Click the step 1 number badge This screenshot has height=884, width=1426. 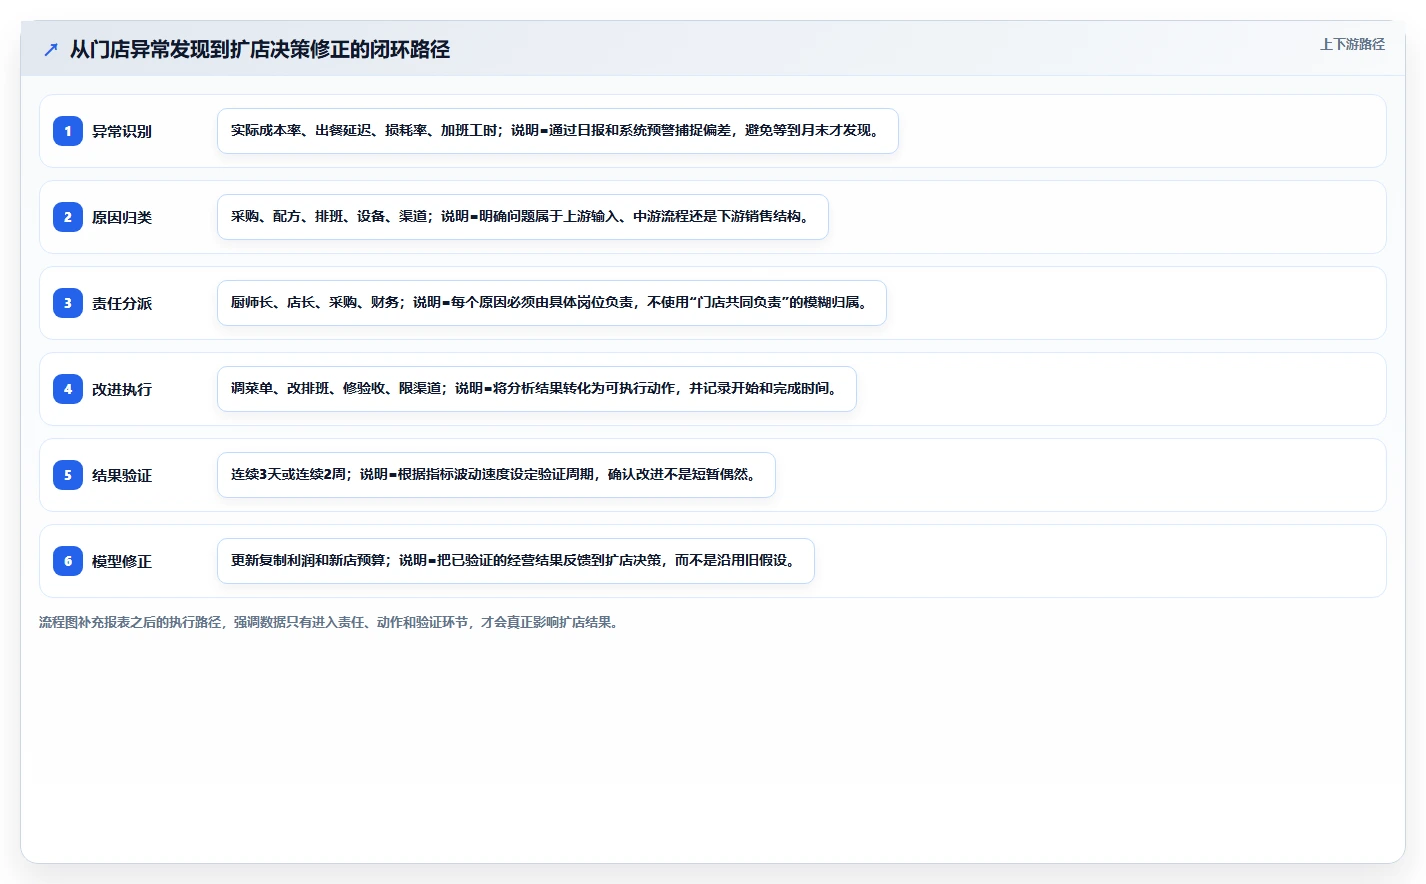point(68,131)
